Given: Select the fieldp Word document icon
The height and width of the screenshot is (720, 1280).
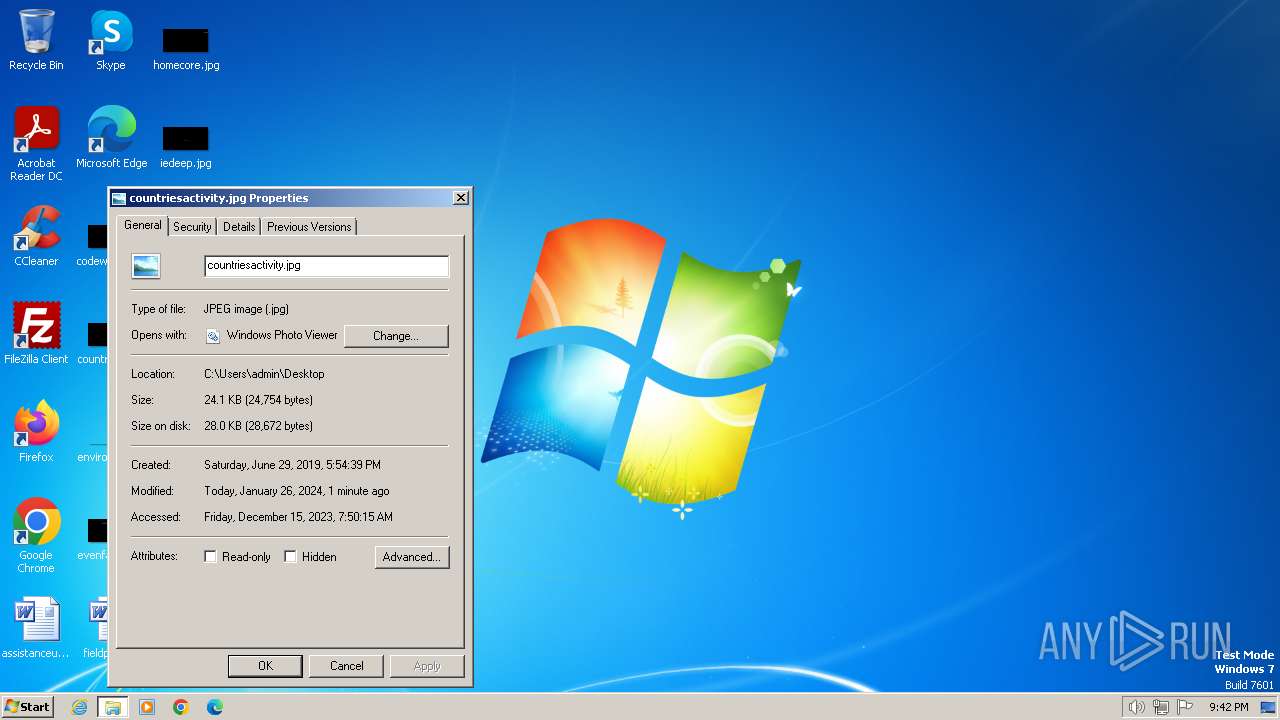Looking at the screenshot, I should tap(96, 628).
